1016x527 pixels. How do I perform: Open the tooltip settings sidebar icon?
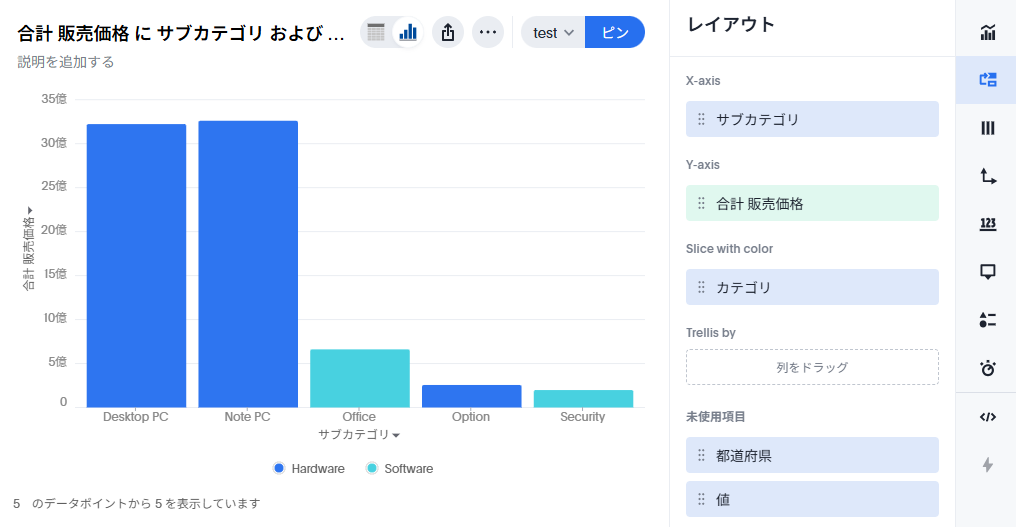(988, 271)
